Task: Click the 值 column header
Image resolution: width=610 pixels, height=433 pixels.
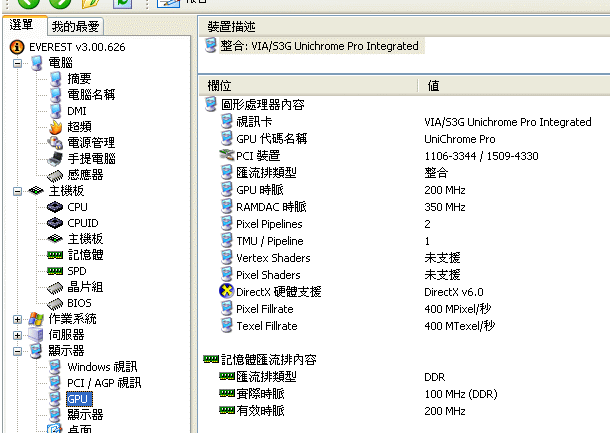Action: click(514, 86)
